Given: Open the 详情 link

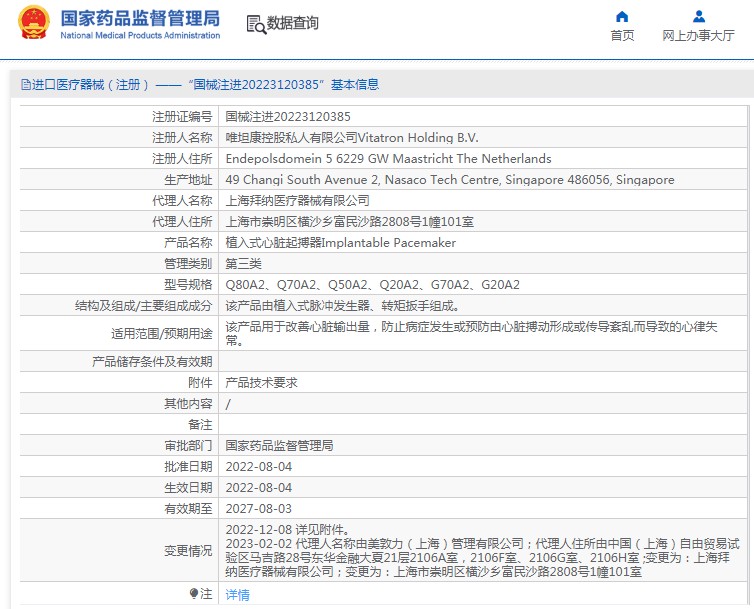Looking at the screenshot, I should (238, 595).
